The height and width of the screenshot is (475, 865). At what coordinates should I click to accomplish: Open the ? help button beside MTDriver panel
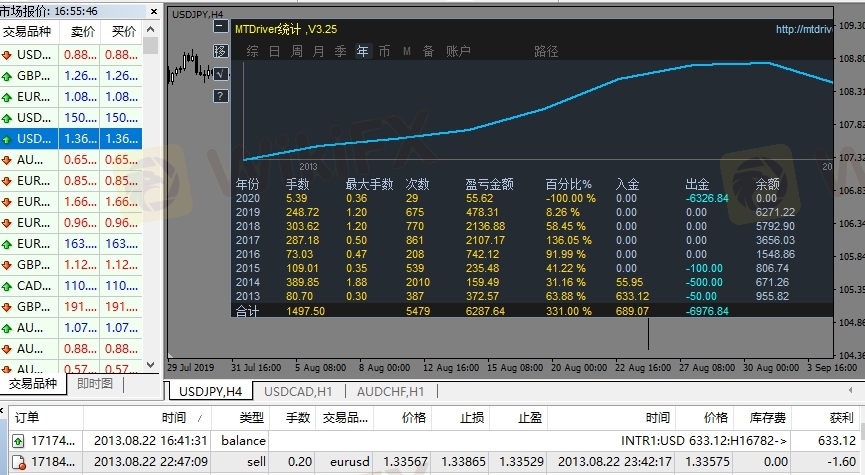pos(220,96)
